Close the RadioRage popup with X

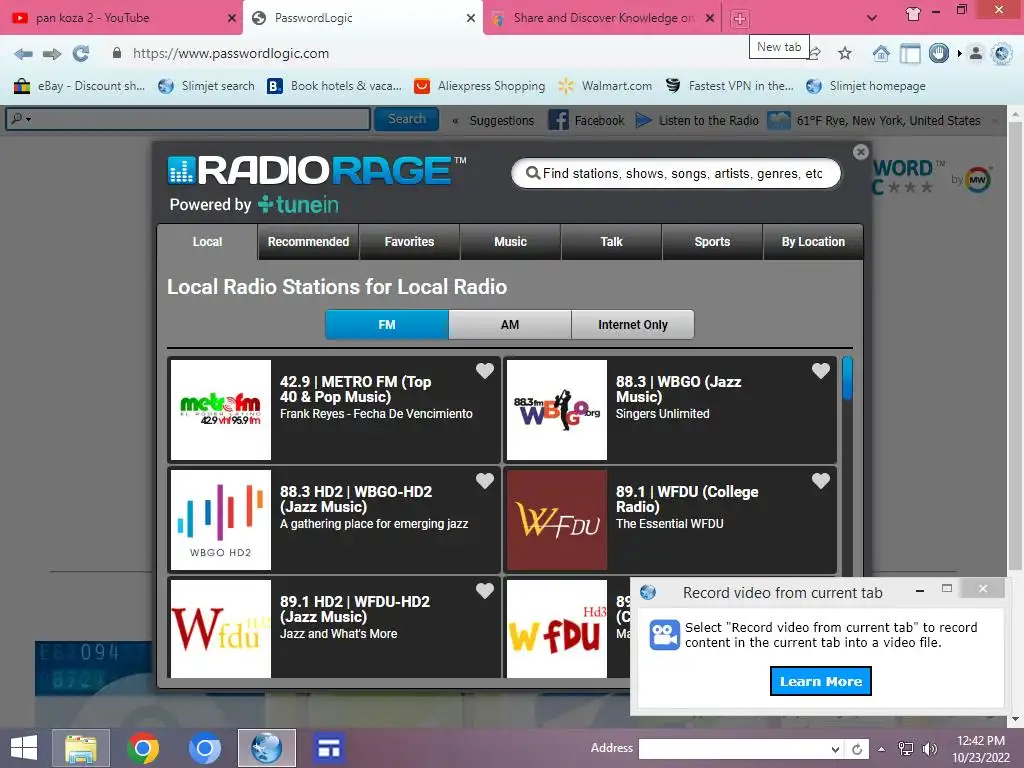(861, 152)
